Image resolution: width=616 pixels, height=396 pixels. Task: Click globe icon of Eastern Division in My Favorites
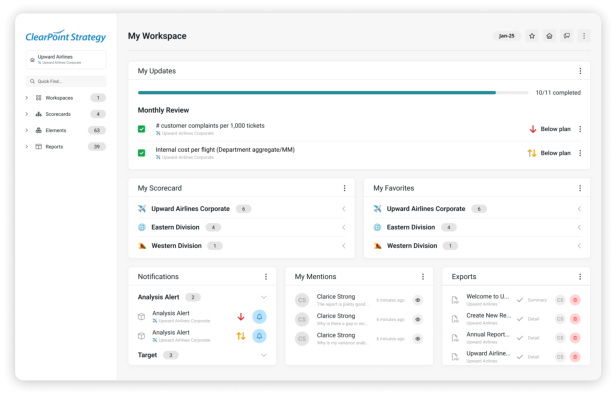coord(377,227)
